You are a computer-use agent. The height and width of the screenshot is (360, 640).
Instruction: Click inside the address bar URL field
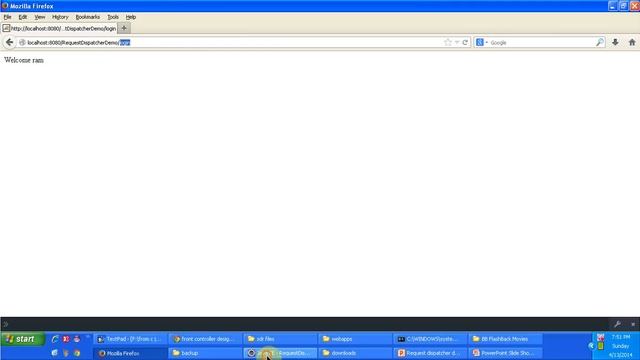coord(235,42)
